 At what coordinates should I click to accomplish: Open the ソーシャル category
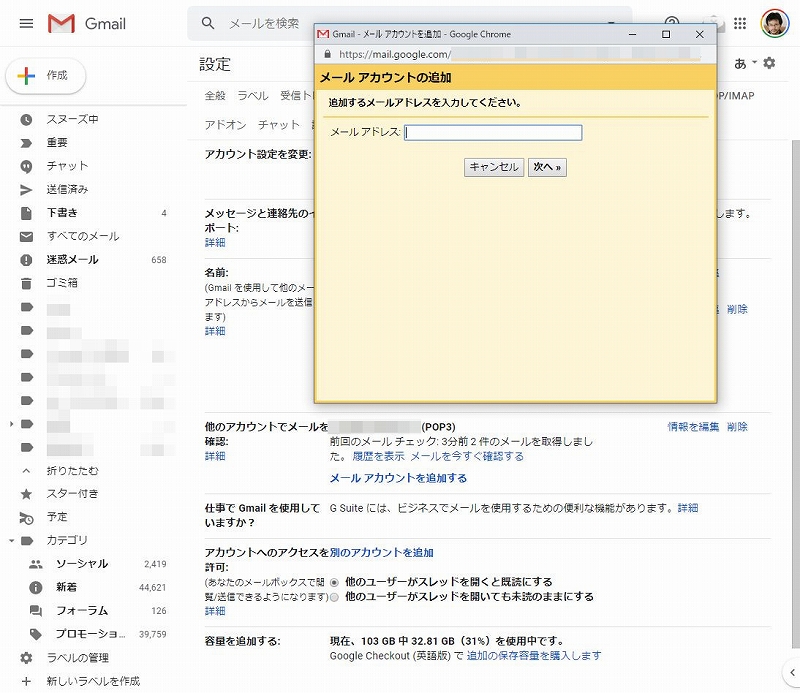click(x=82, y=564)
